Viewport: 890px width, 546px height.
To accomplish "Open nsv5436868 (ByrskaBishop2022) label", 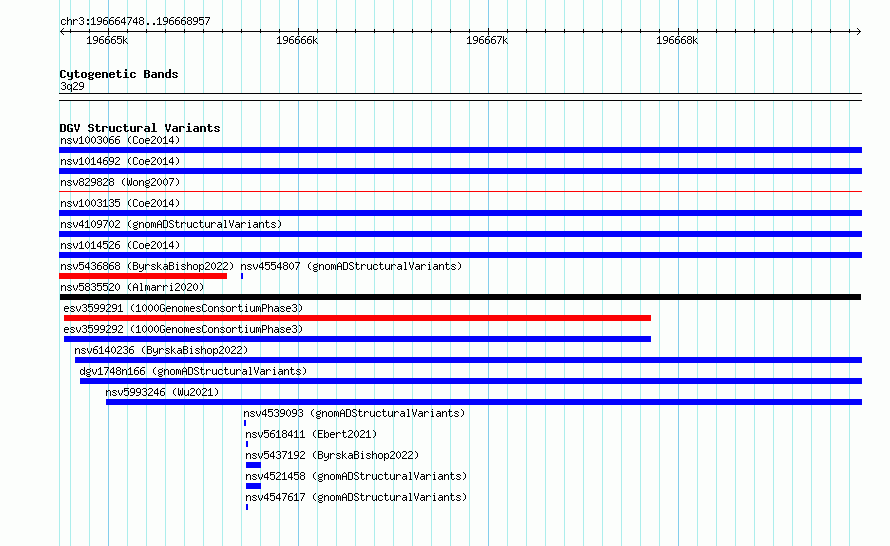I will pos(147,266).
